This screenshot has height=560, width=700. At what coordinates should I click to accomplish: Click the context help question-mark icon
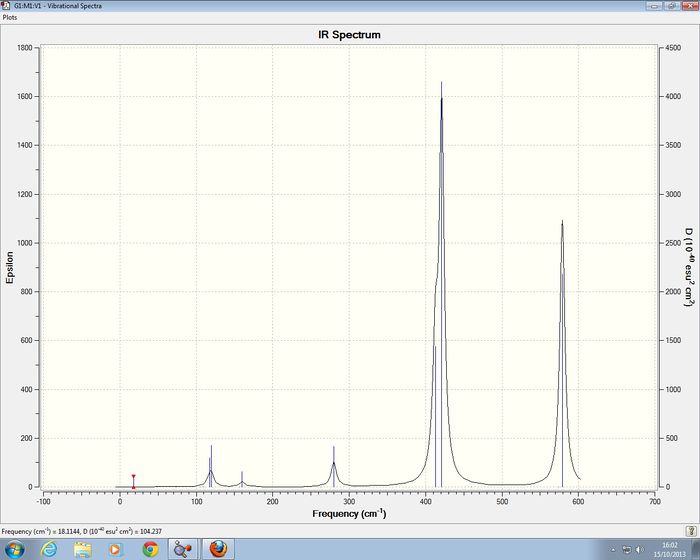690,531
